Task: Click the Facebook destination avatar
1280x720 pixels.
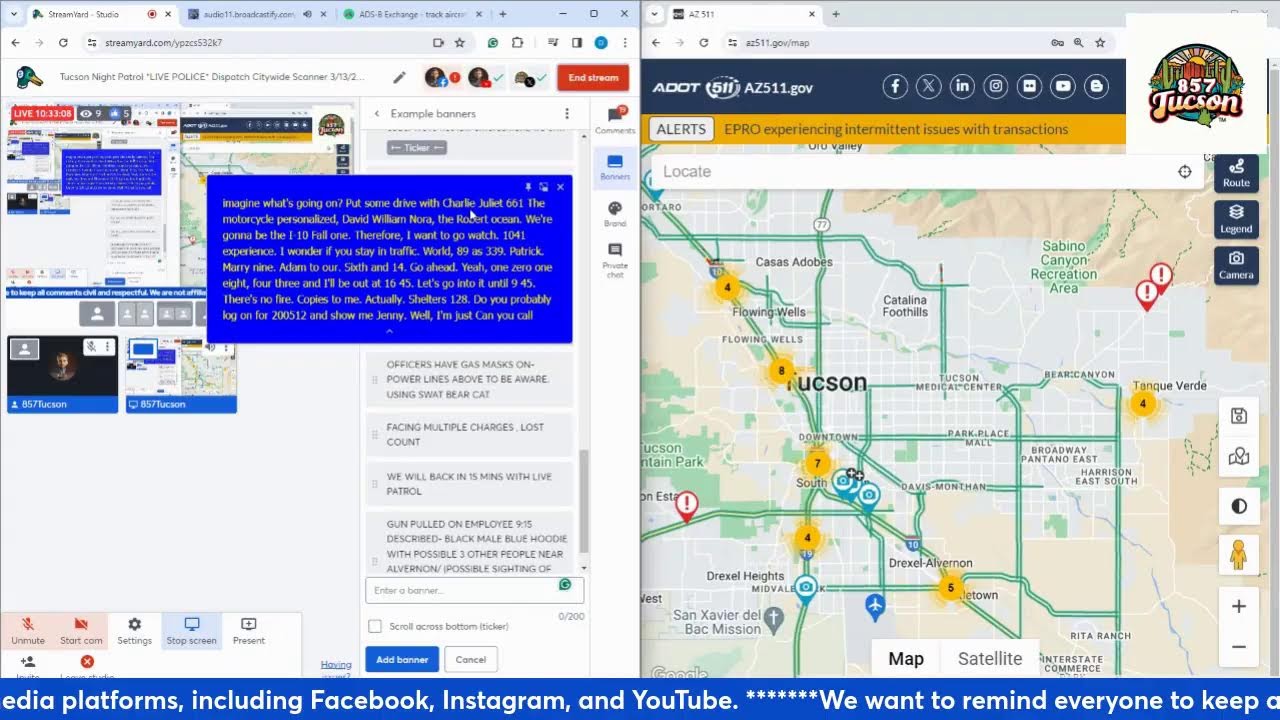Action: pos(435,78)
